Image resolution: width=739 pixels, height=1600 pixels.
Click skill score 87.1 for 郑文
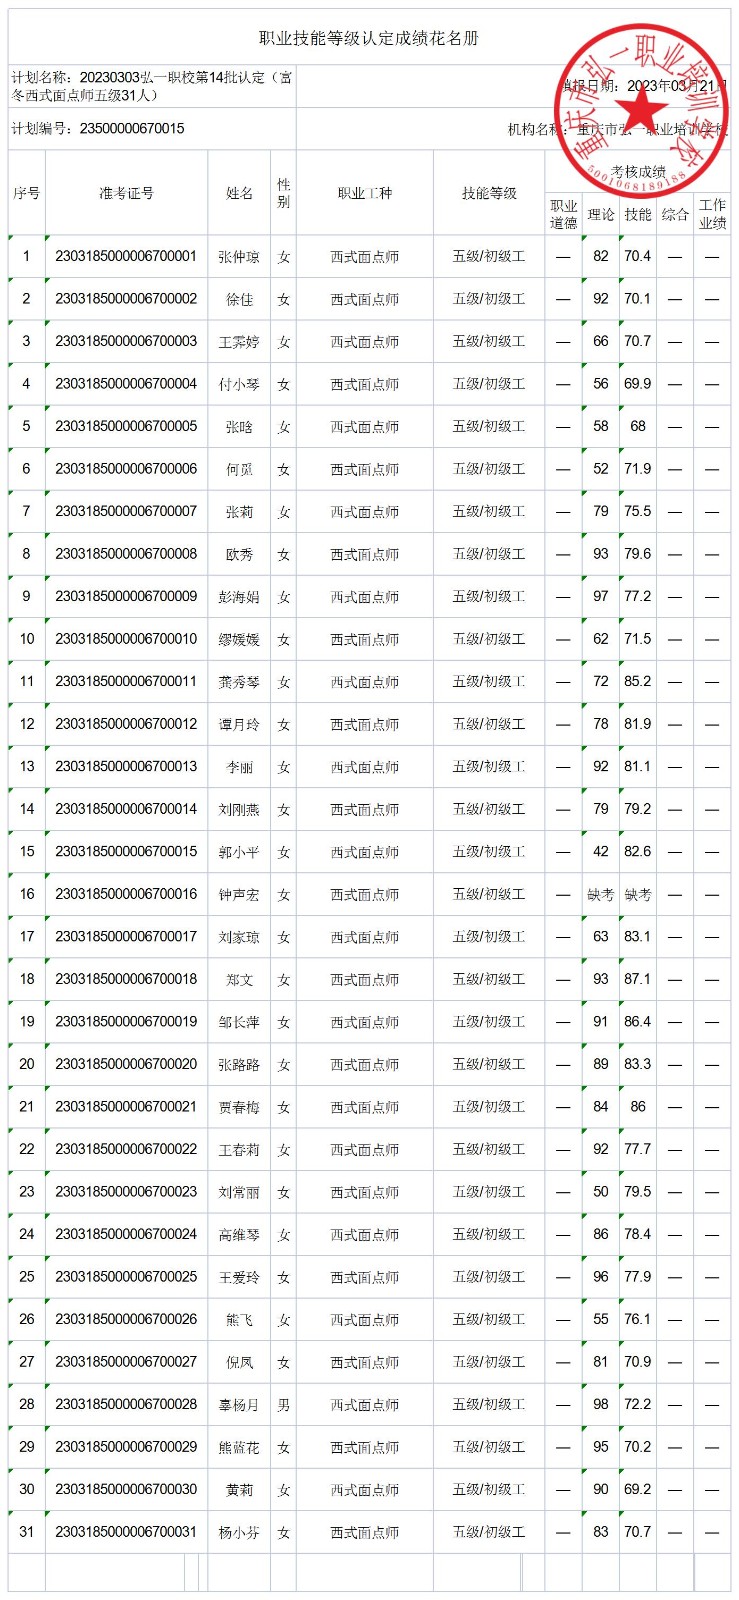tap(637, 979)
